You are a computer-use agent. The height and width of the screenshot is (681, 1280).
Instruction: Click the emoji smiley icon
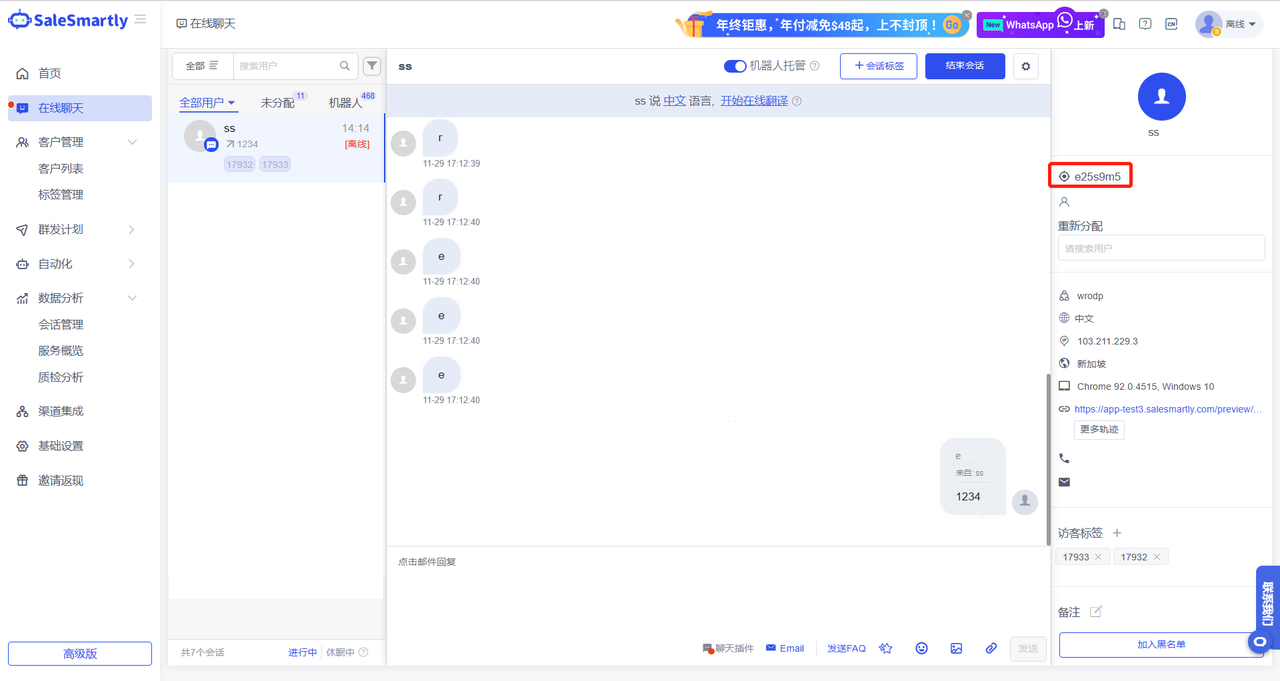point(921,648)
